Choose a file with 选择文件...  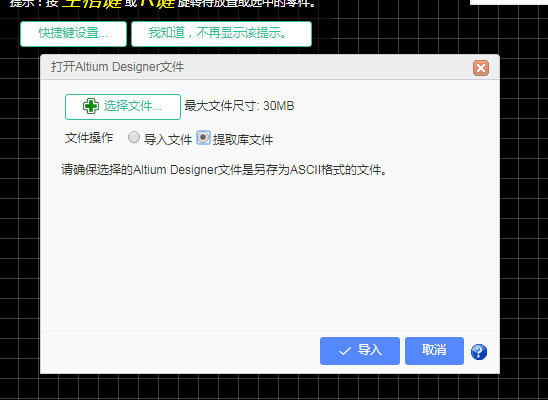(123, 107)
